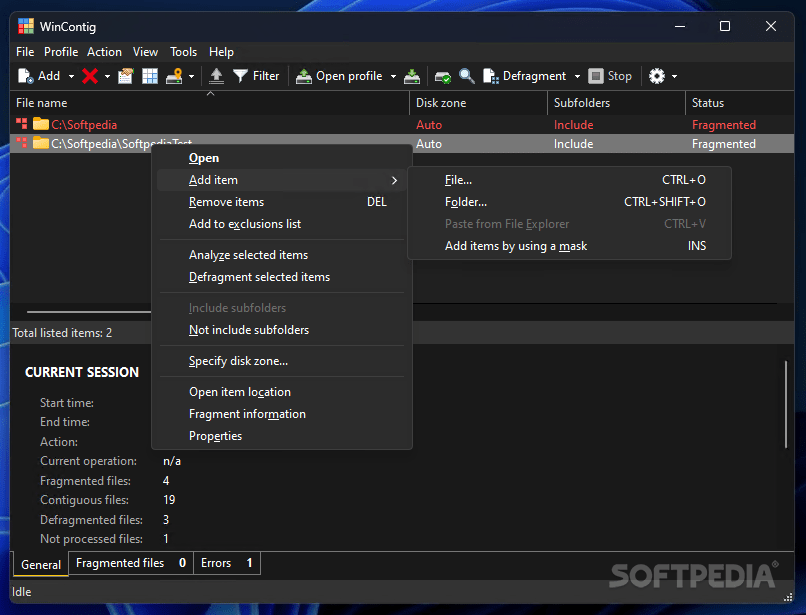Expand the remove items dropdown arrow

pyautogui.click(x=107, y=76)
